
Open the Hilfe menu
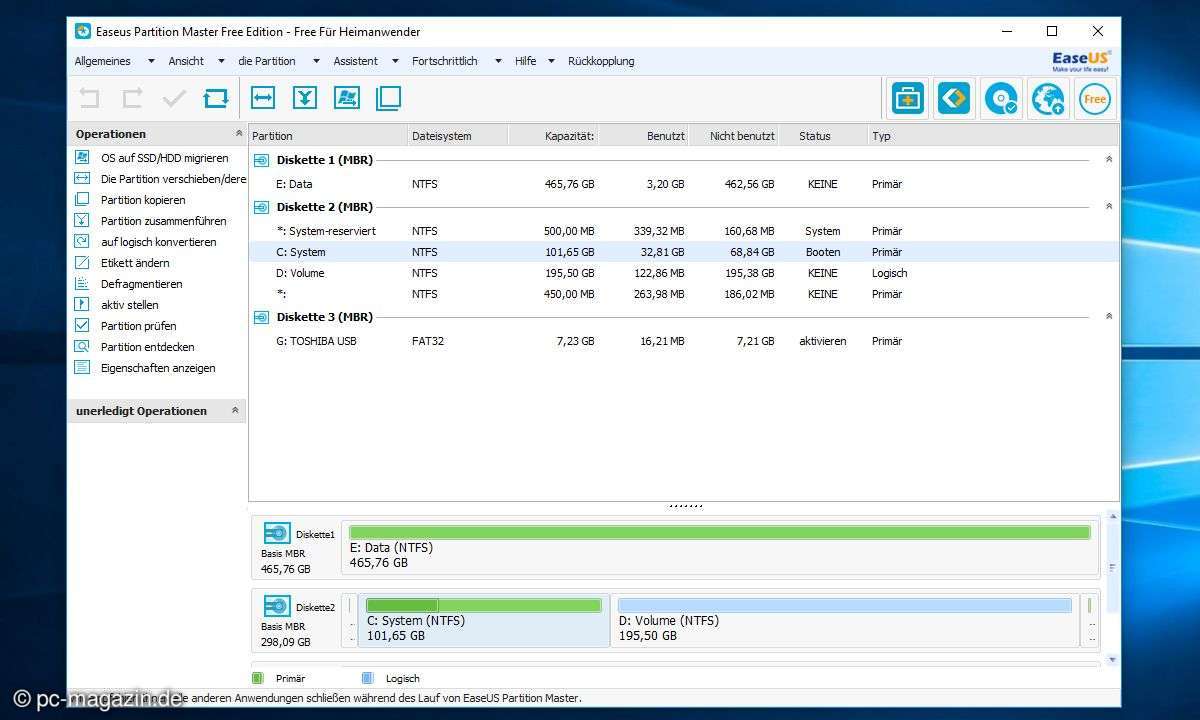(526, 61)
